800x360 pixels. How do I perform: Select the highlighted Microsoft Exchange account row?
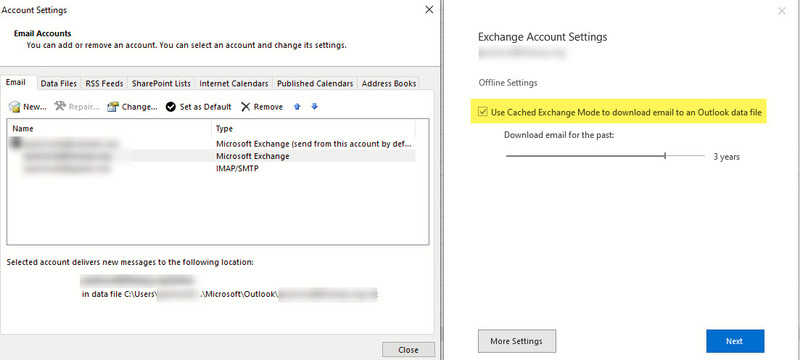tap(211, 156)
